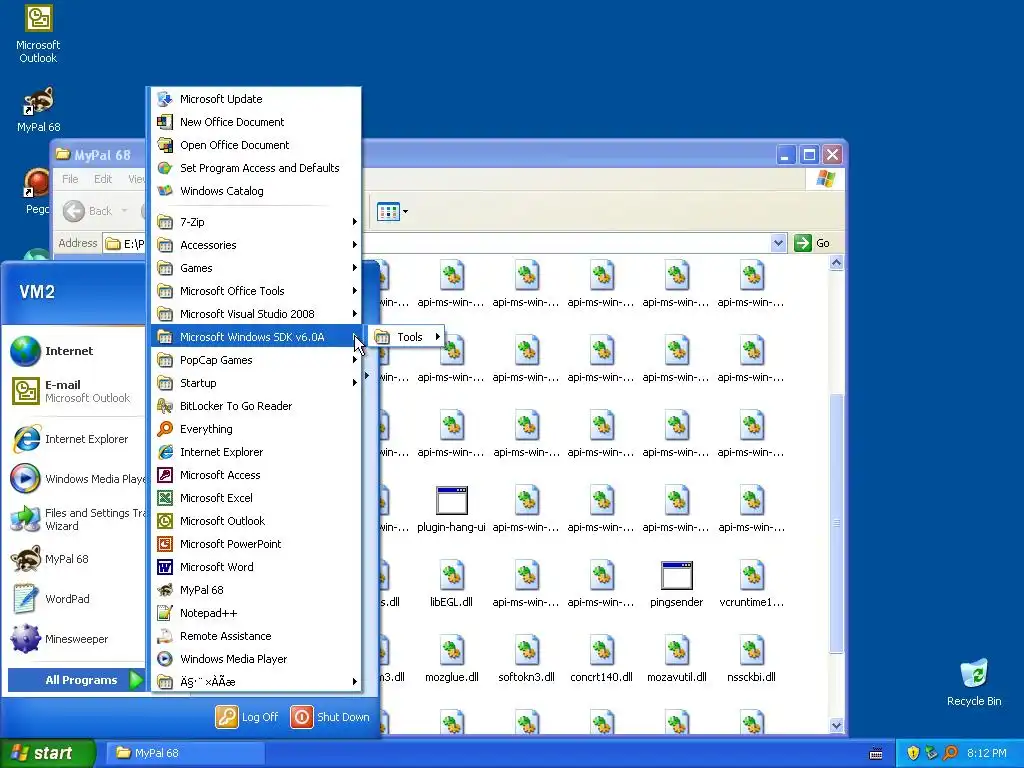
Task: Open Edit menu in MyPal 68 window
Action: pyautogui.click(x=103, y=179)
